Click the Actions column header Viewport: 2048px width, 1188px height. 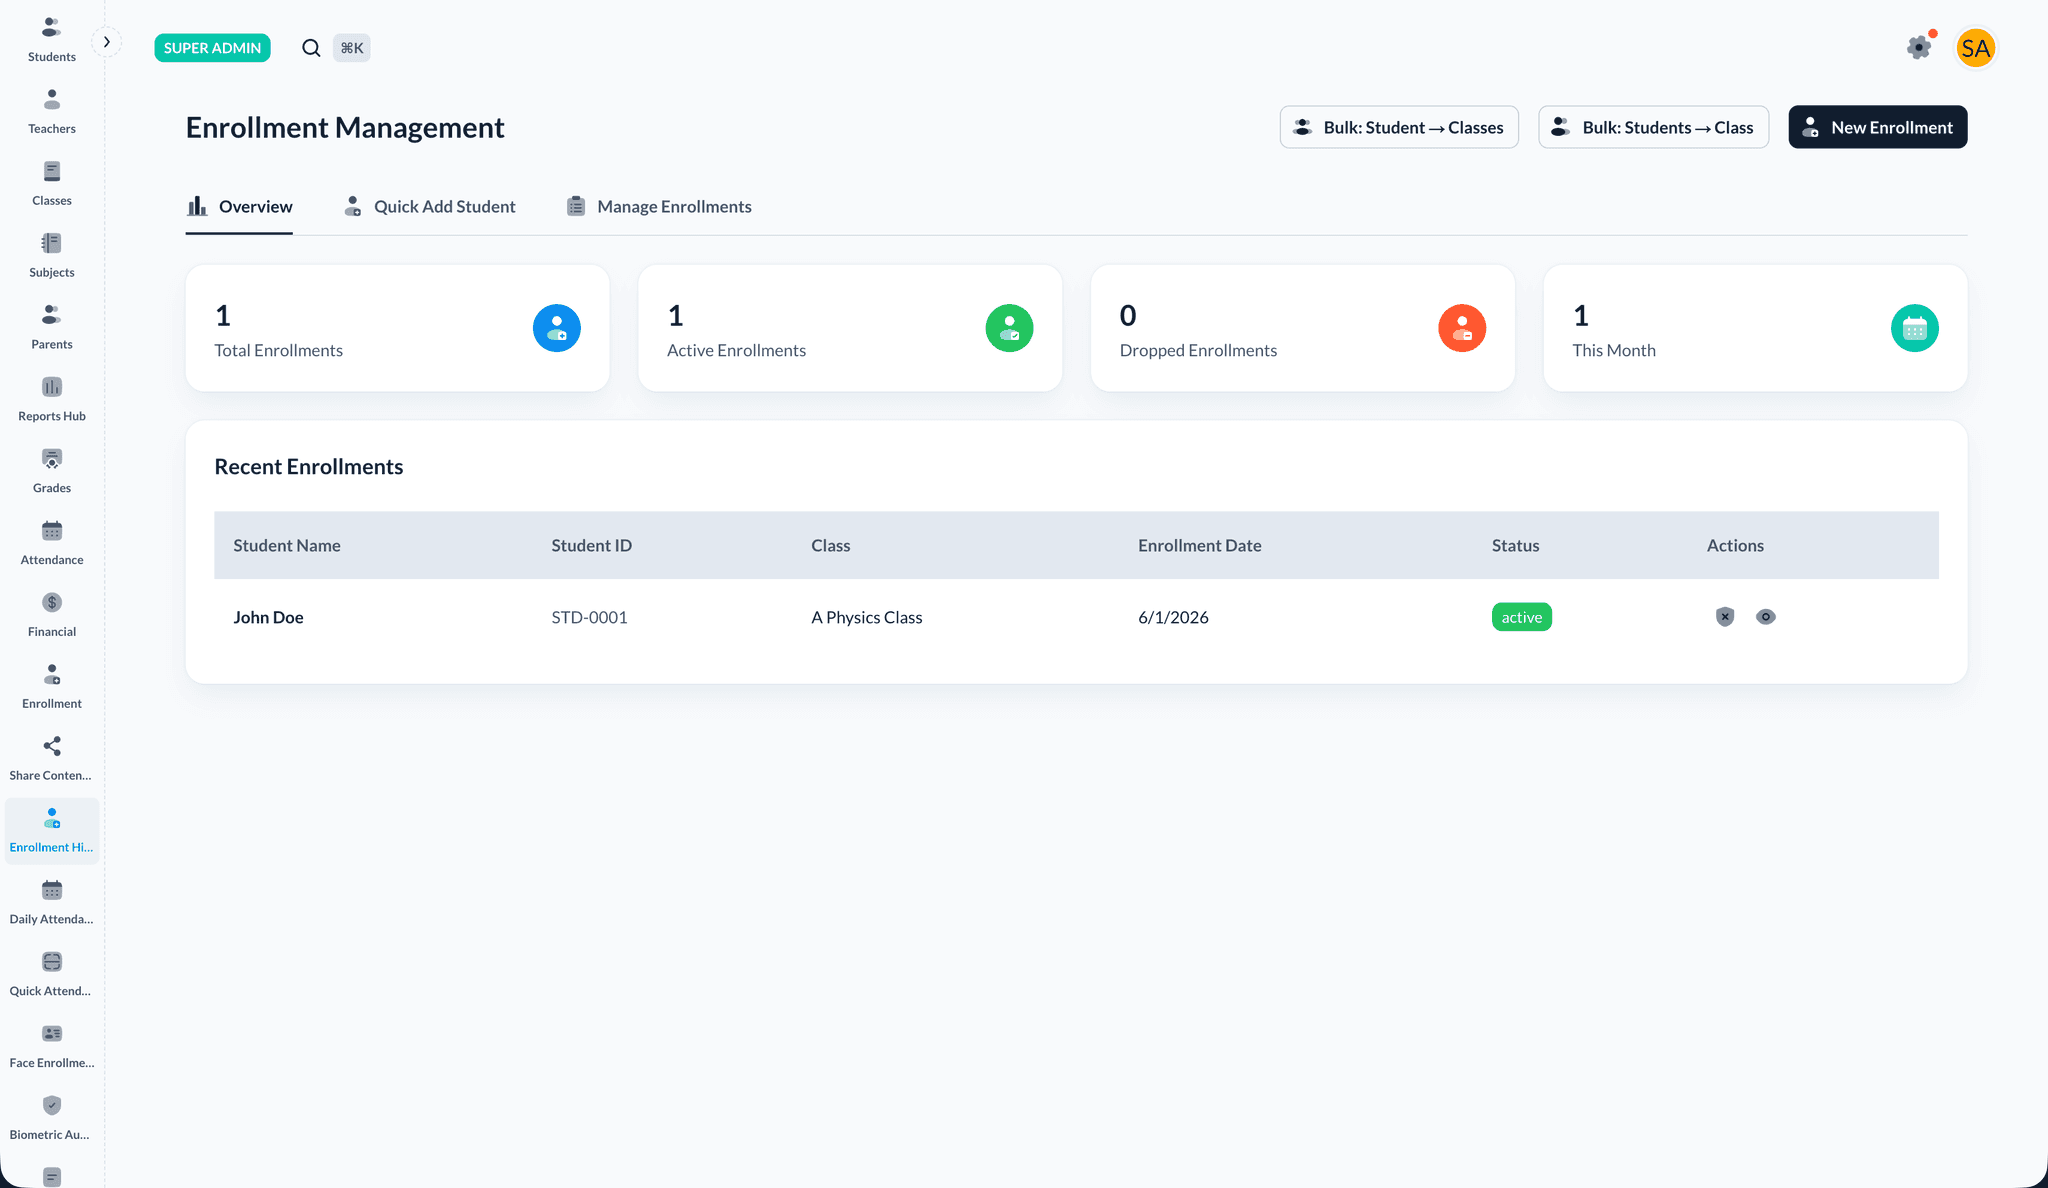click(x=1735, y=546)
